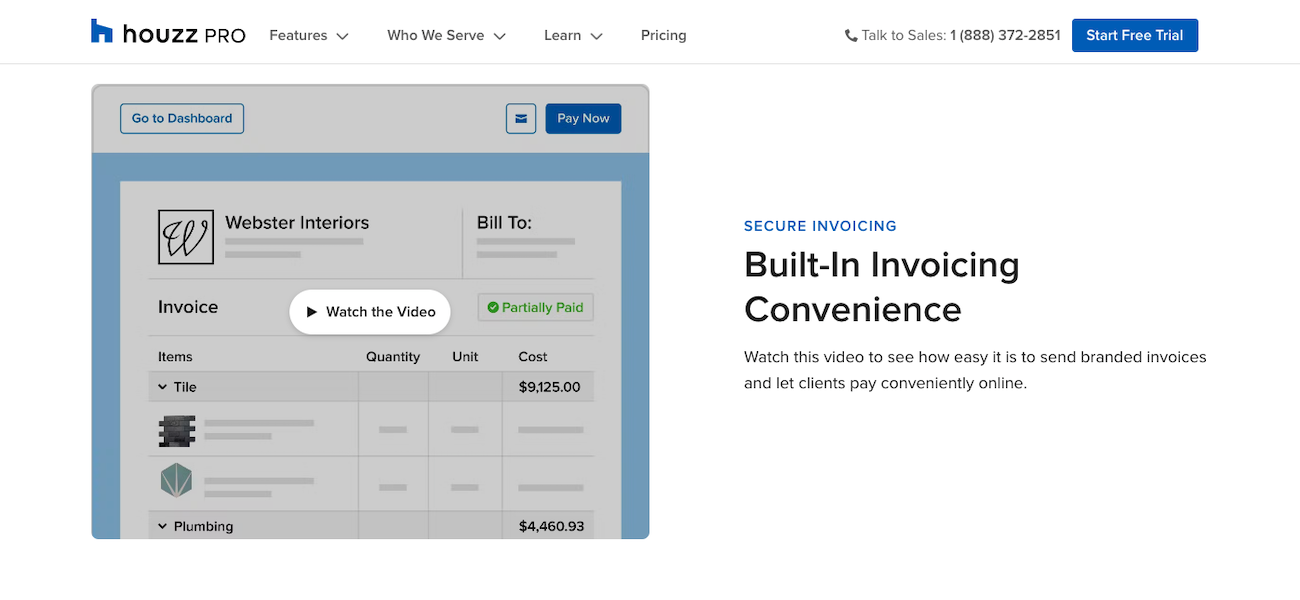Click the green hexagon tile thumbnail
Image resolution: width=1300 pixels, height=600 pixels.
point(176,480)
